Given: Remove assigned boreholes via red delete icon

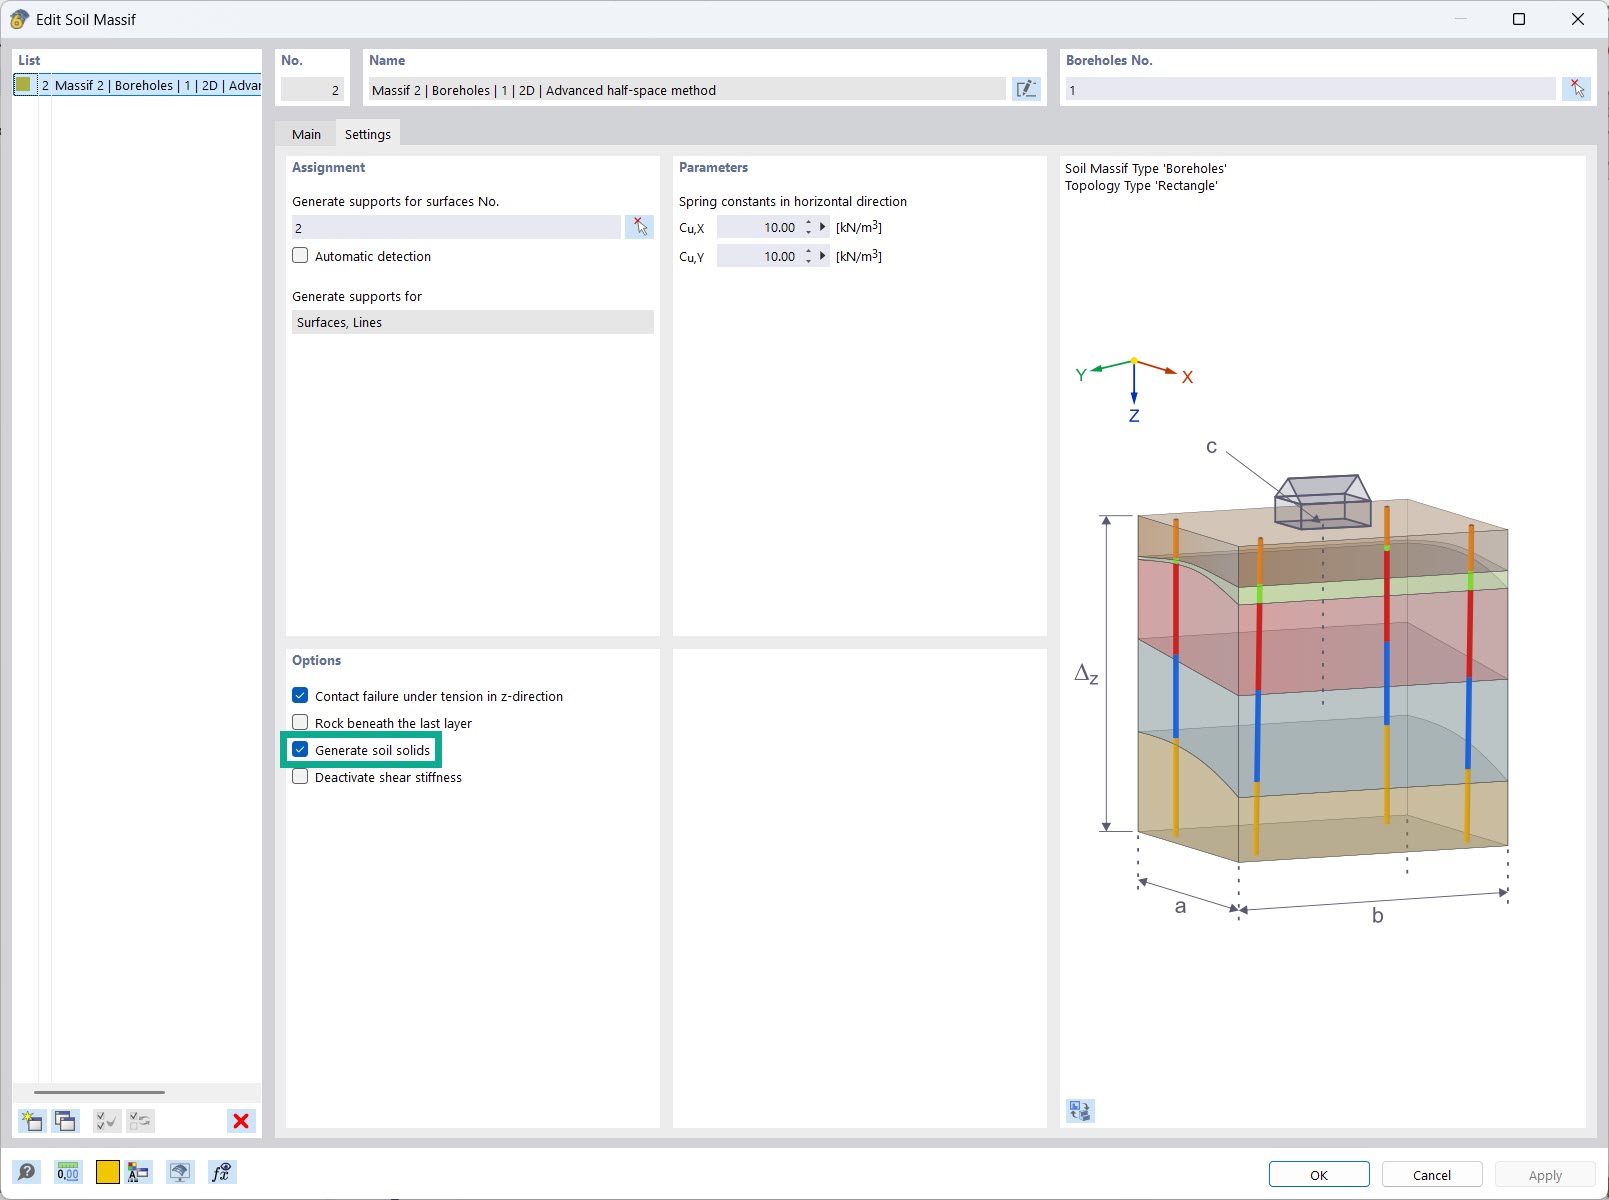Looking at the screenshot, I should (1578, 89).
